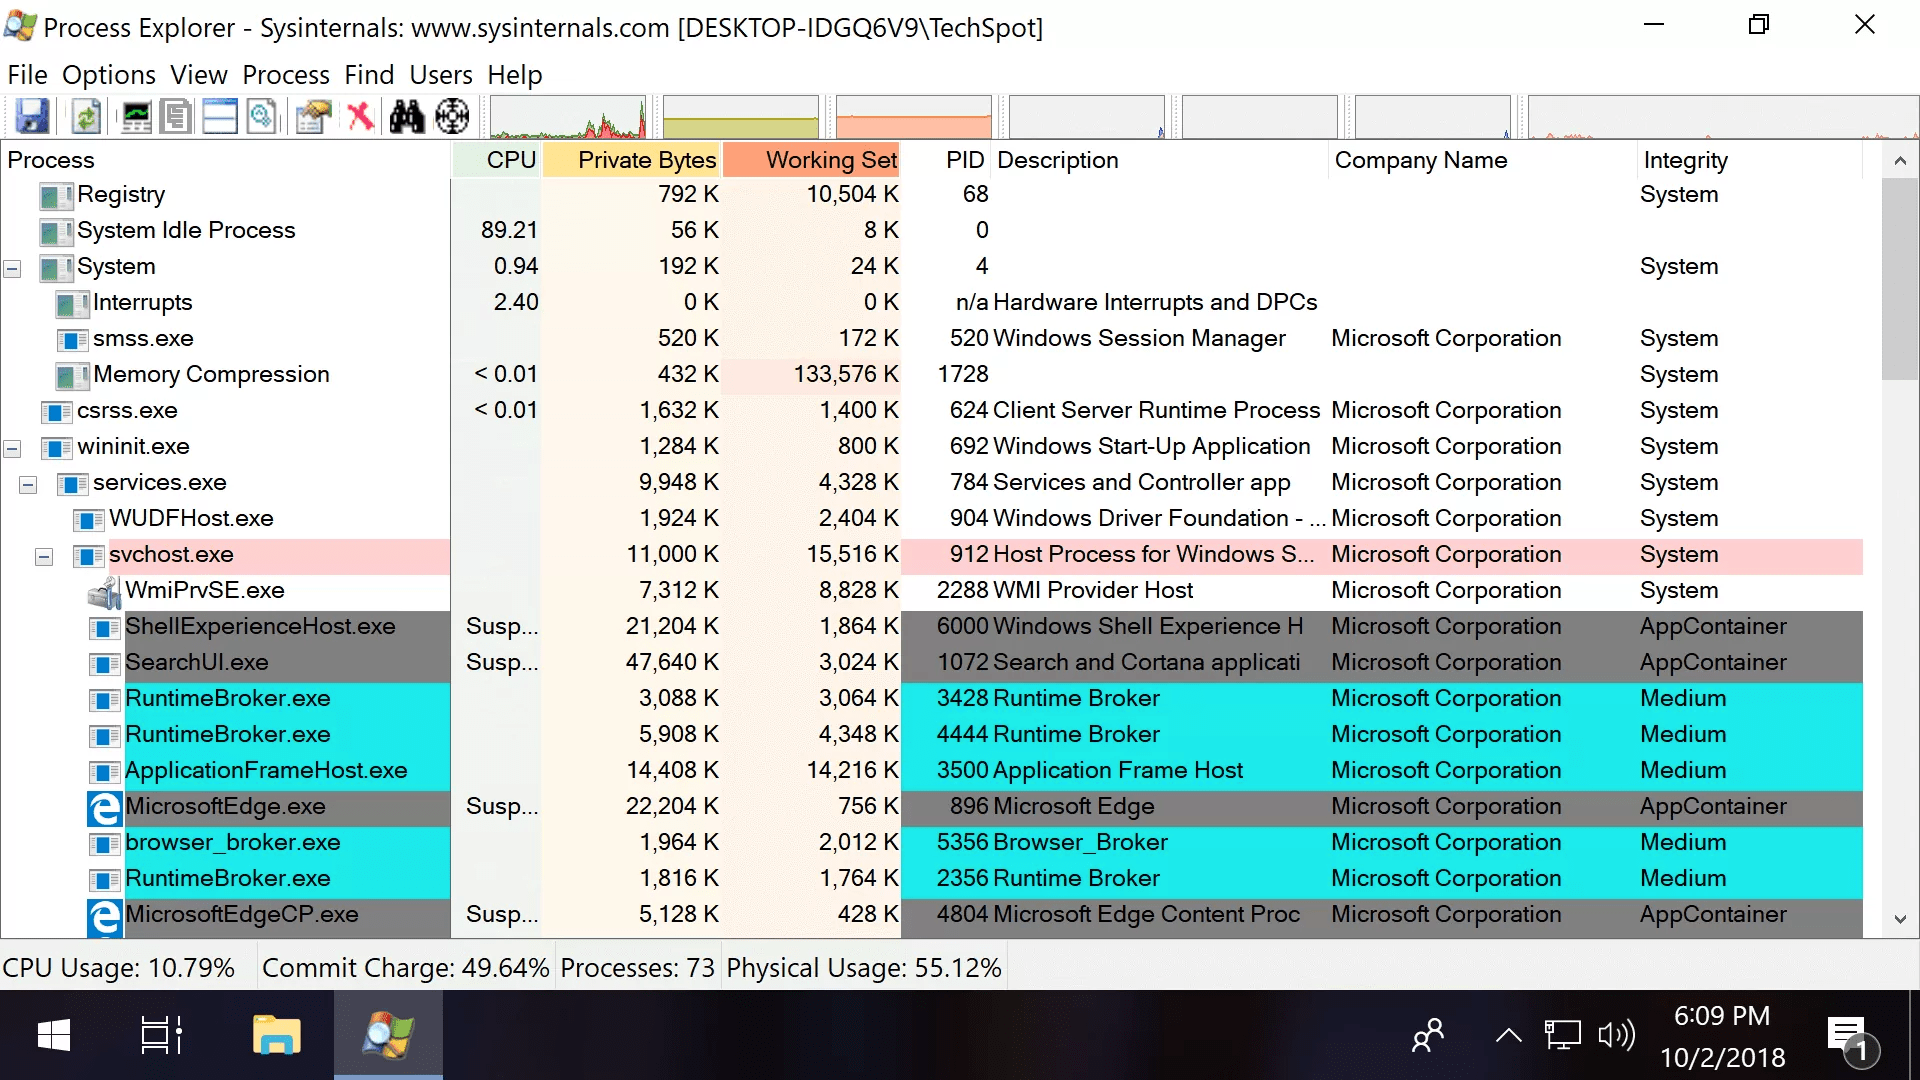The image size is (1920, 1080).
Task: Open Properties toolbar icon
Action: pyautogui.click(x=314, y=117)
